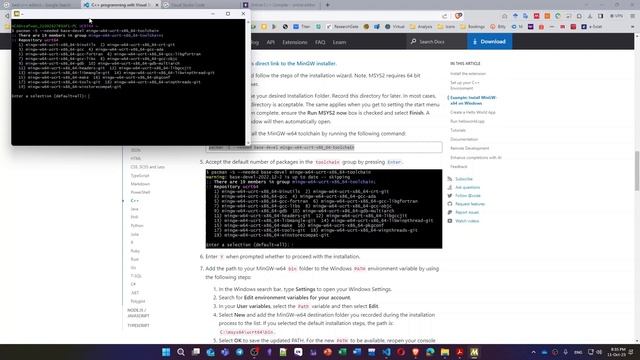The image size is (640, 360).
Task: Follow the direct link to the MinGW installer
Action: (295, 64)
